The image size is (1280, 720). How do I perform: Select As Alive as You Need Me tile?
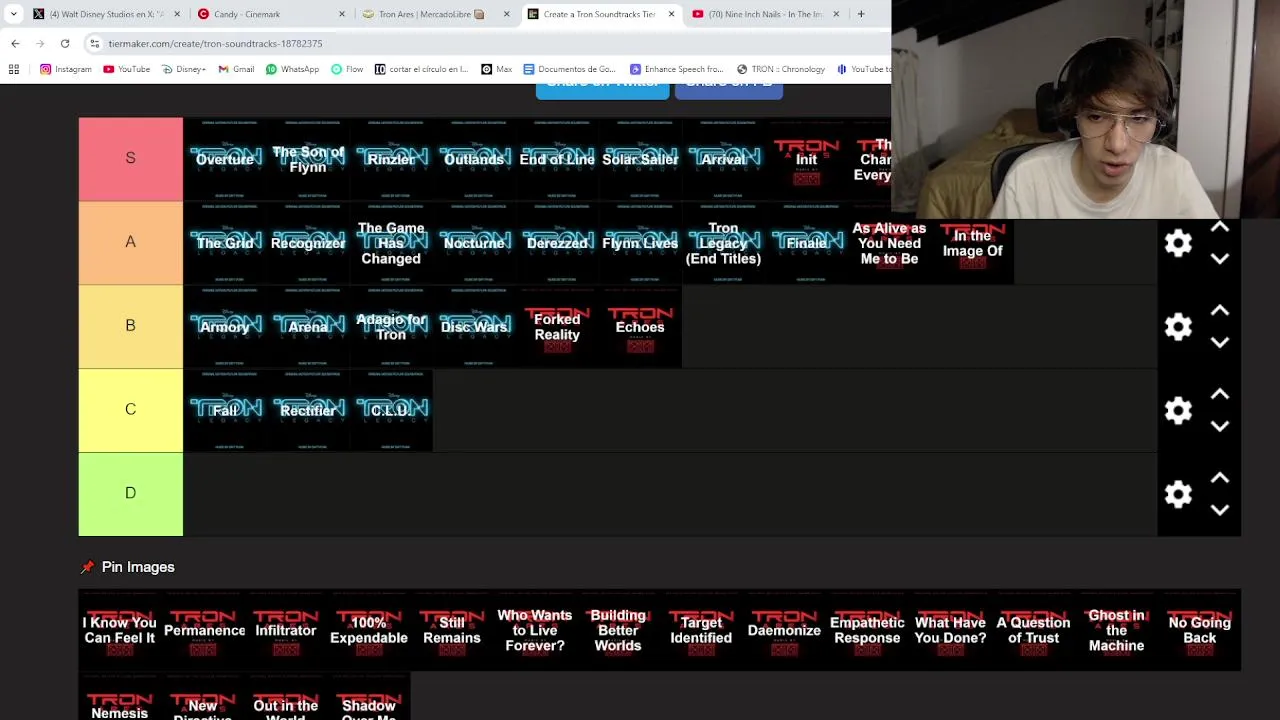click(x=889, y=243)
